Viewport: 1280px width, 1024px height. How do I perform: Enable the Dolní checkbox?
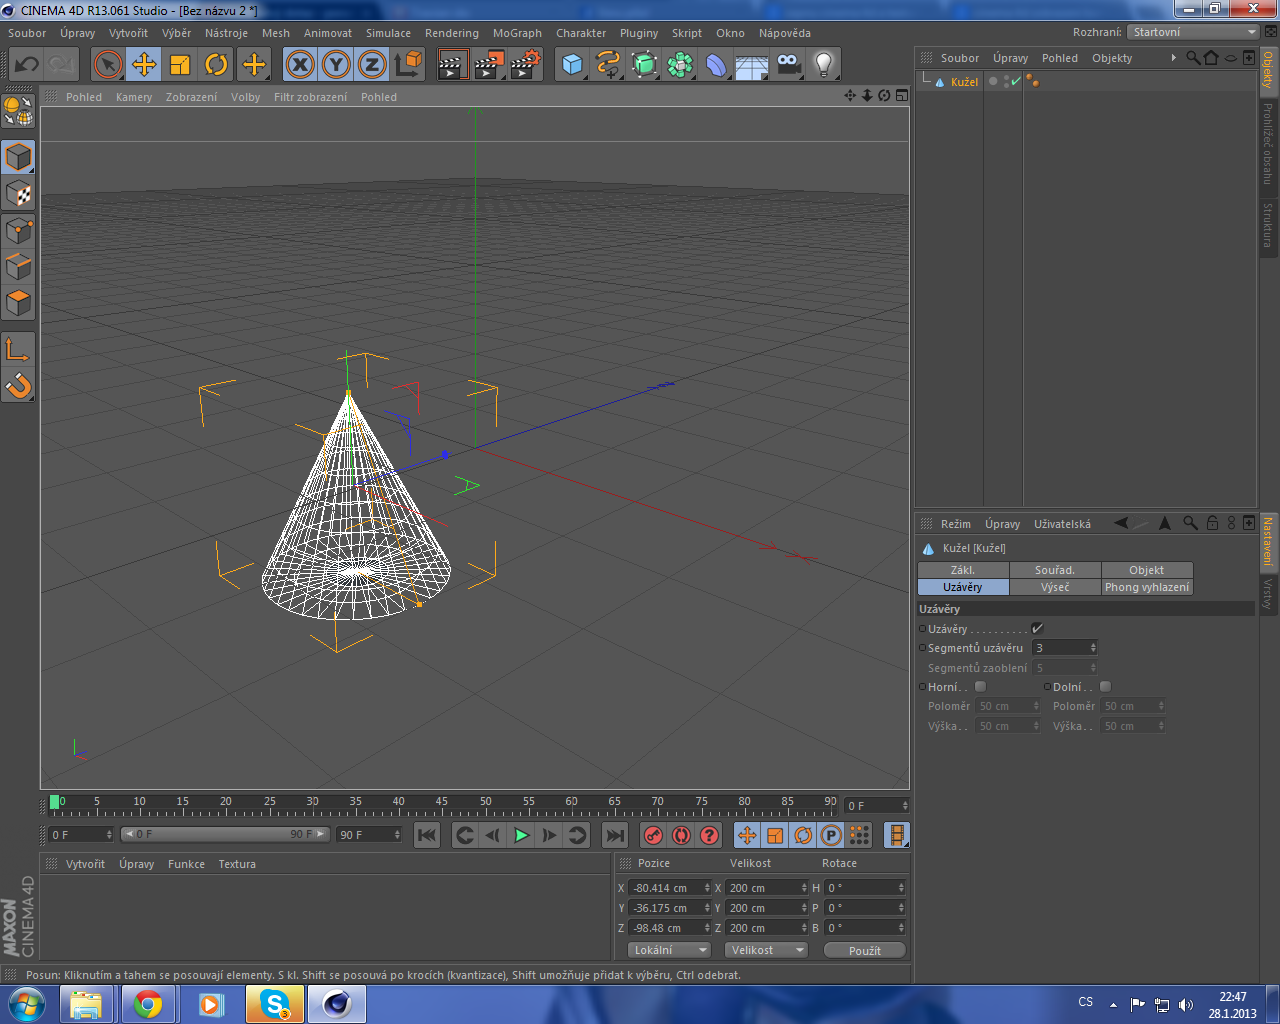point(1105,687)
